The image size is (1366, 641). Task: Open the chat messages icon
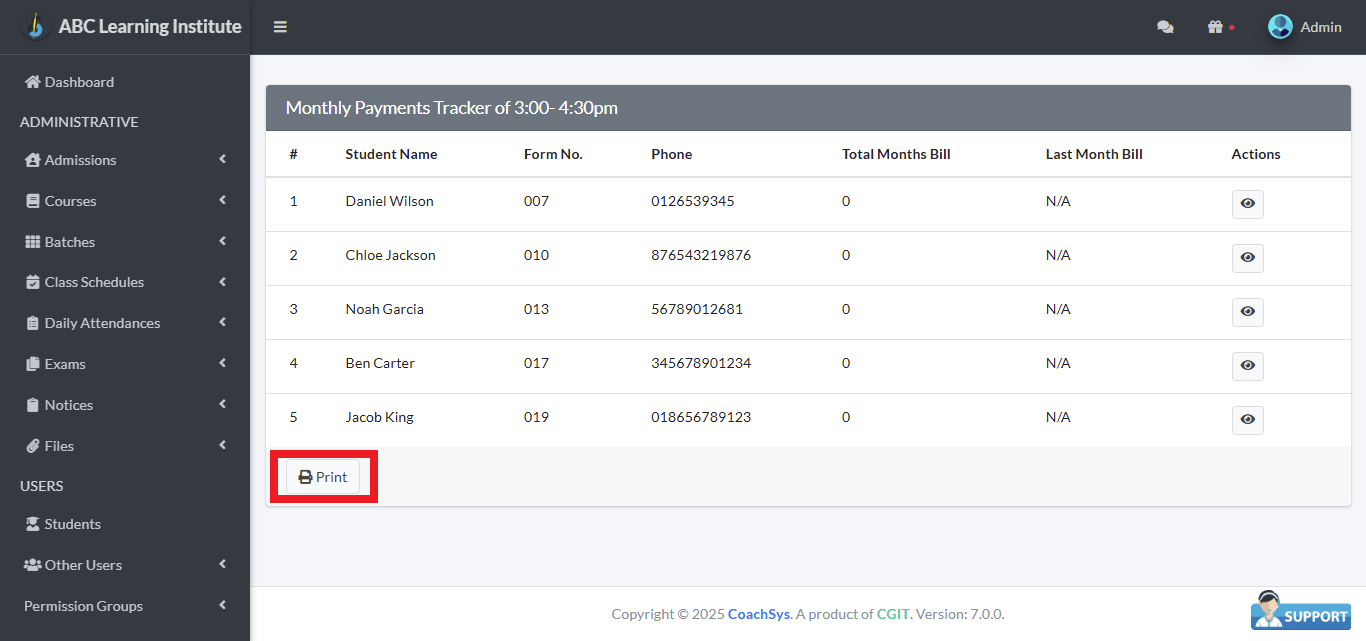tap(1165, 27)
